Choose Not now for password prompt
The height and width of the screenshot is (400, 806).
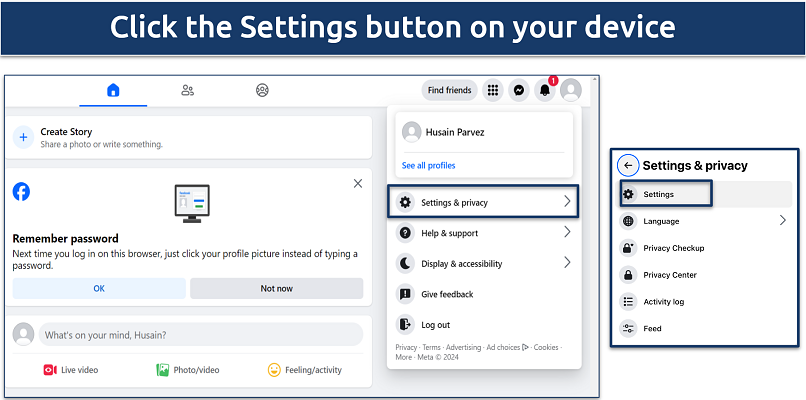[276, 288]
